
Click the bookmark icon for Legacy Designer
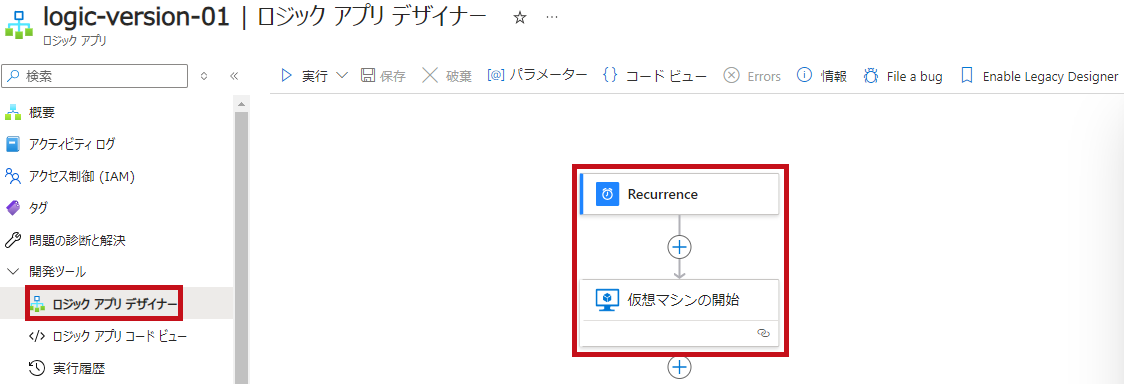point(967,76)
